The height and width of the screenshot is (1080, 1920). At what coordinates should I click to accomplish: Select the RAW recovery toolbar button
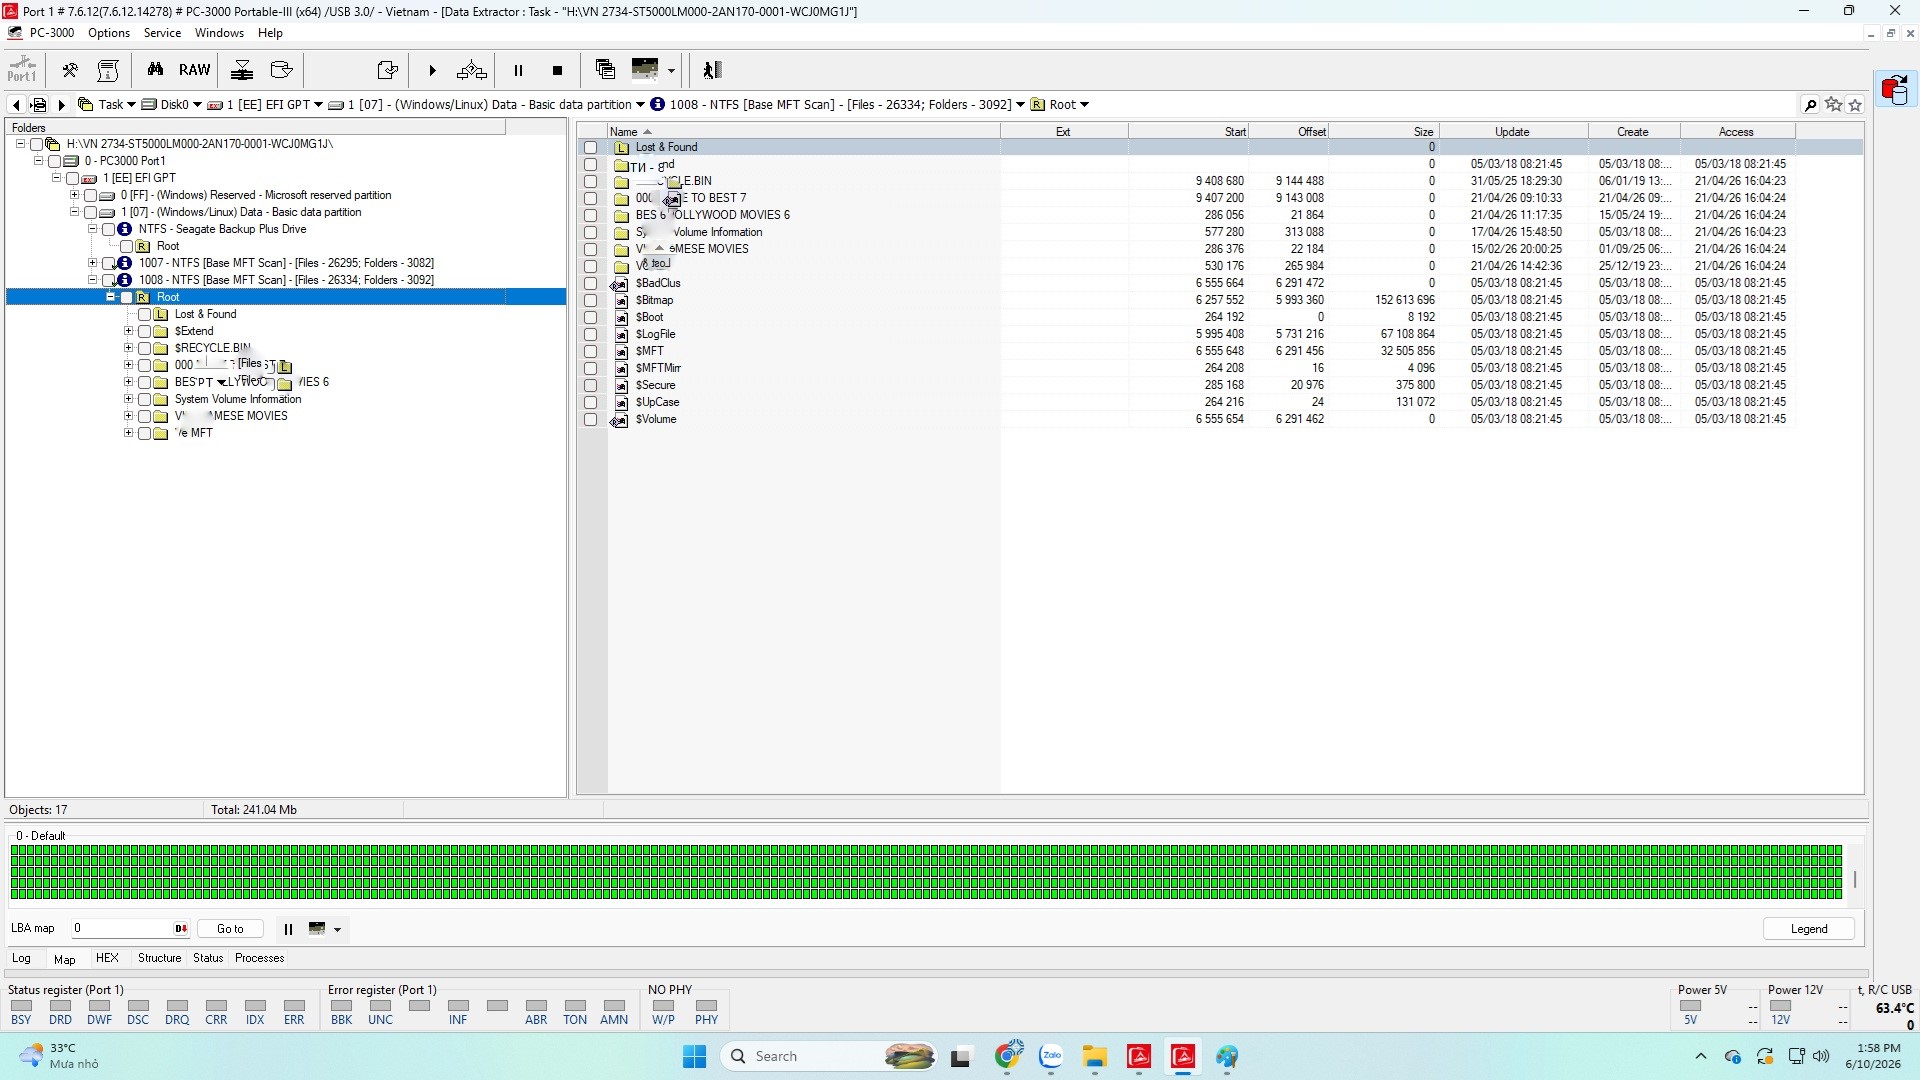(195, 70)
